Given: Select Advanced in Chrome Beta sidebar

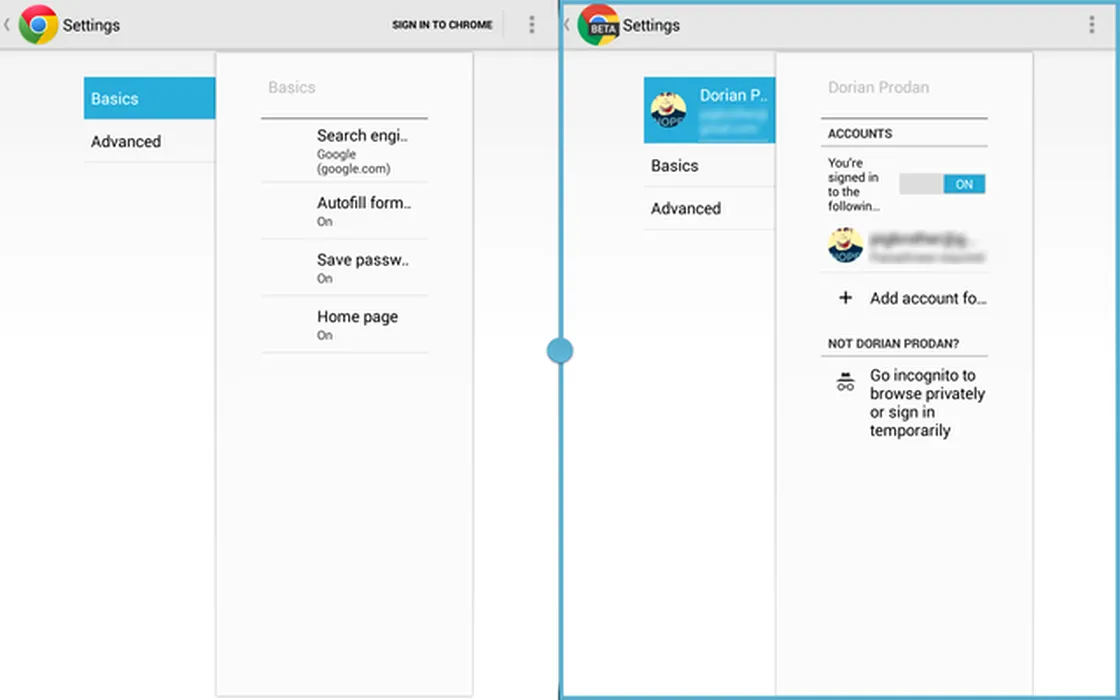Looking at the screenshot, I should (x=708, y=209).
